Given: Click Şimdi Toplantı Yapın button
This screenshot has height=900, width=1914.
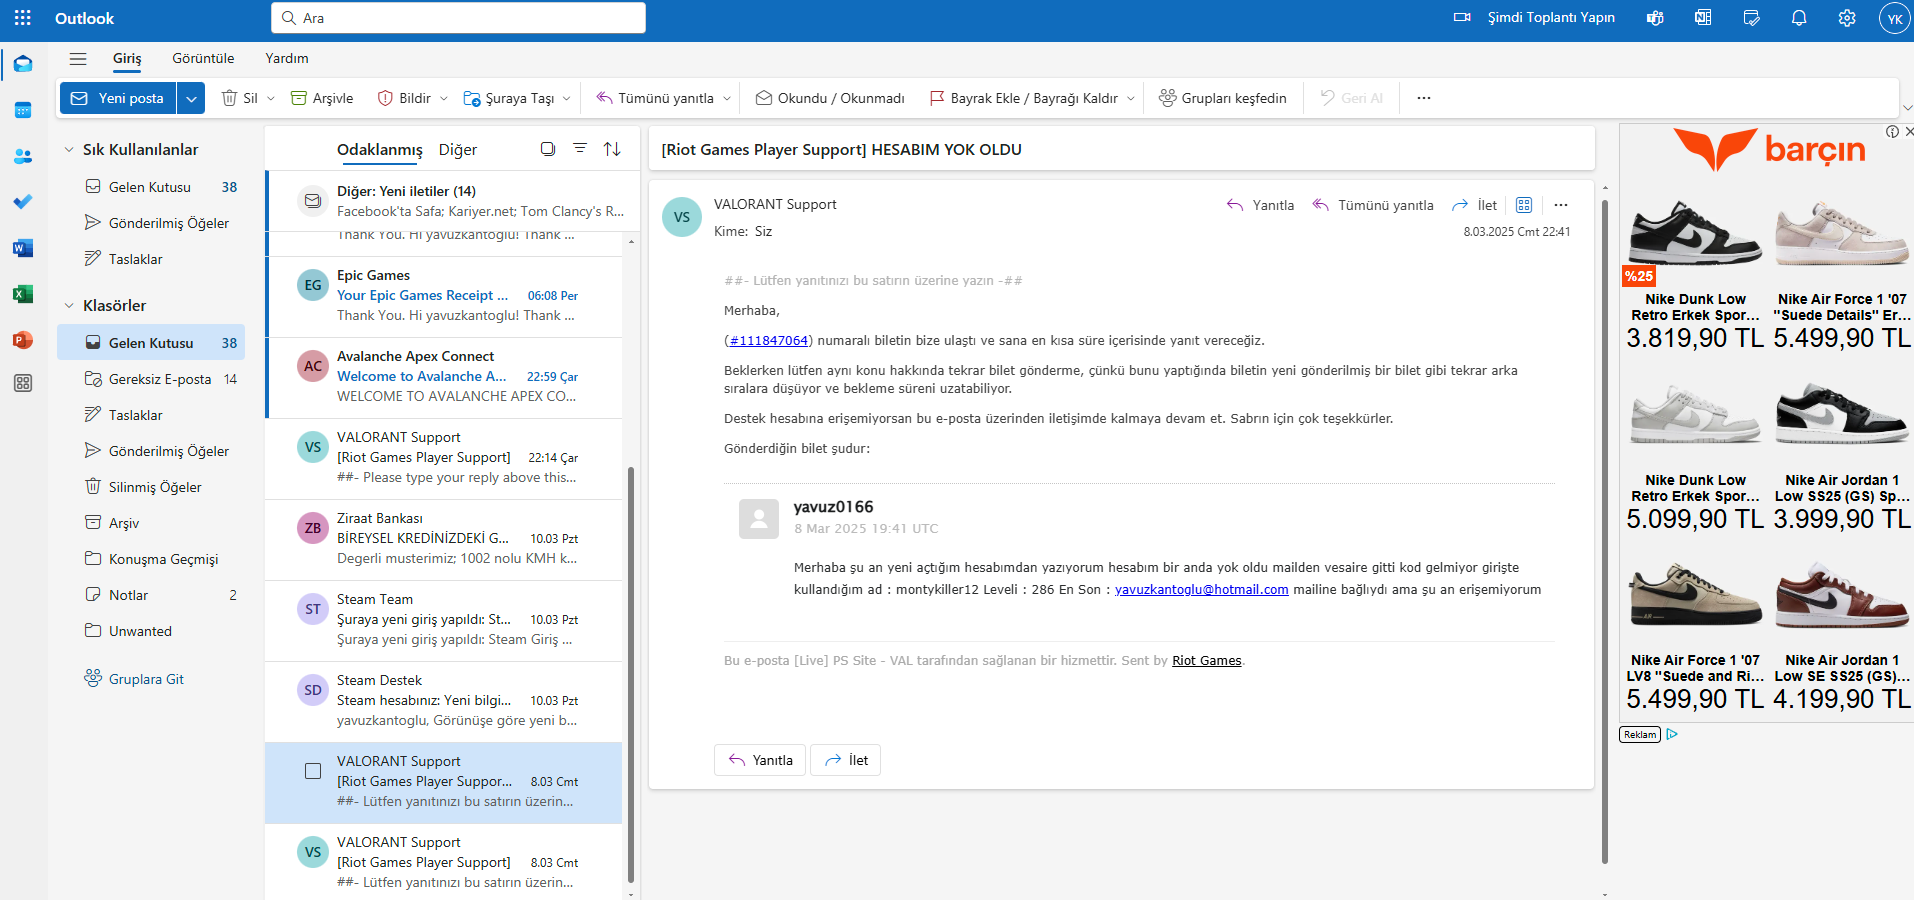Looking at the screenshot, I should coord(1534,18).
